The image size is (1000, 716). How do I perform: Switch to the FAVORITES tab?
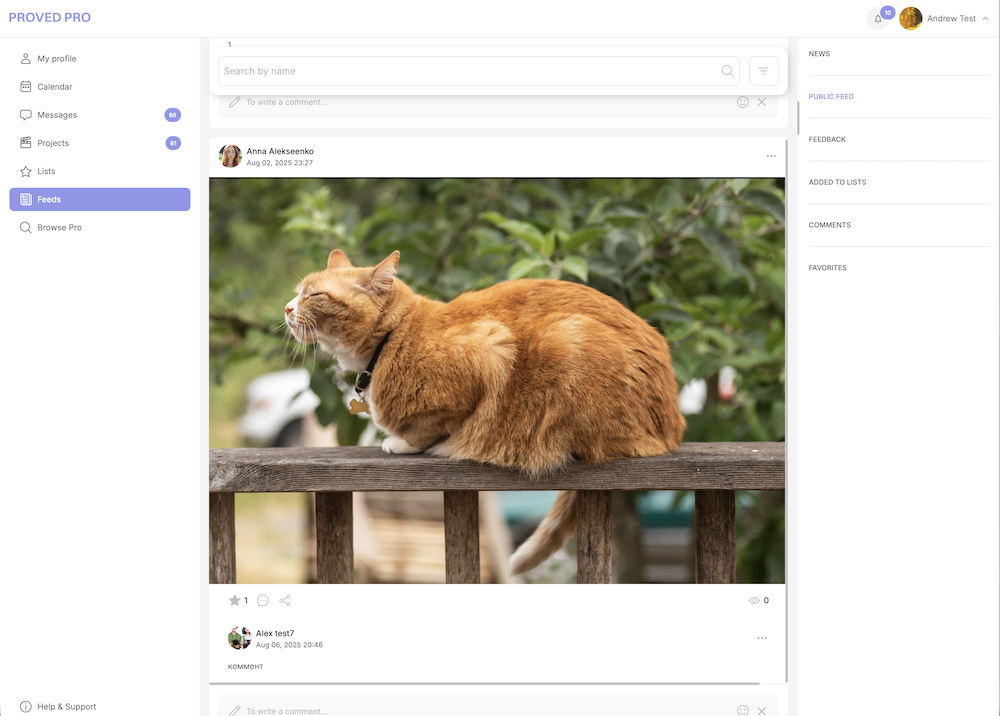827,268
